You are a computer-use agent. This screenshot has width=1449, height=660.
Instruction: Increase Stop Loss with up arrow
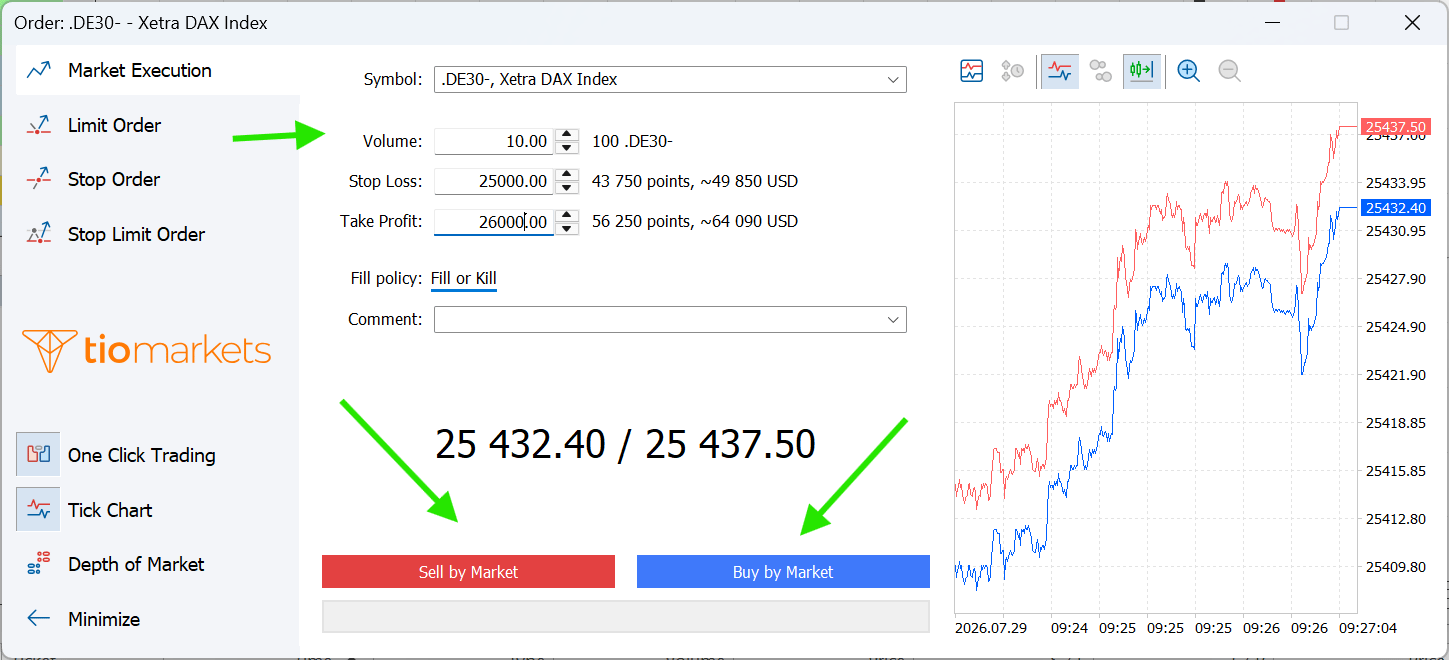tap(567, 175)
